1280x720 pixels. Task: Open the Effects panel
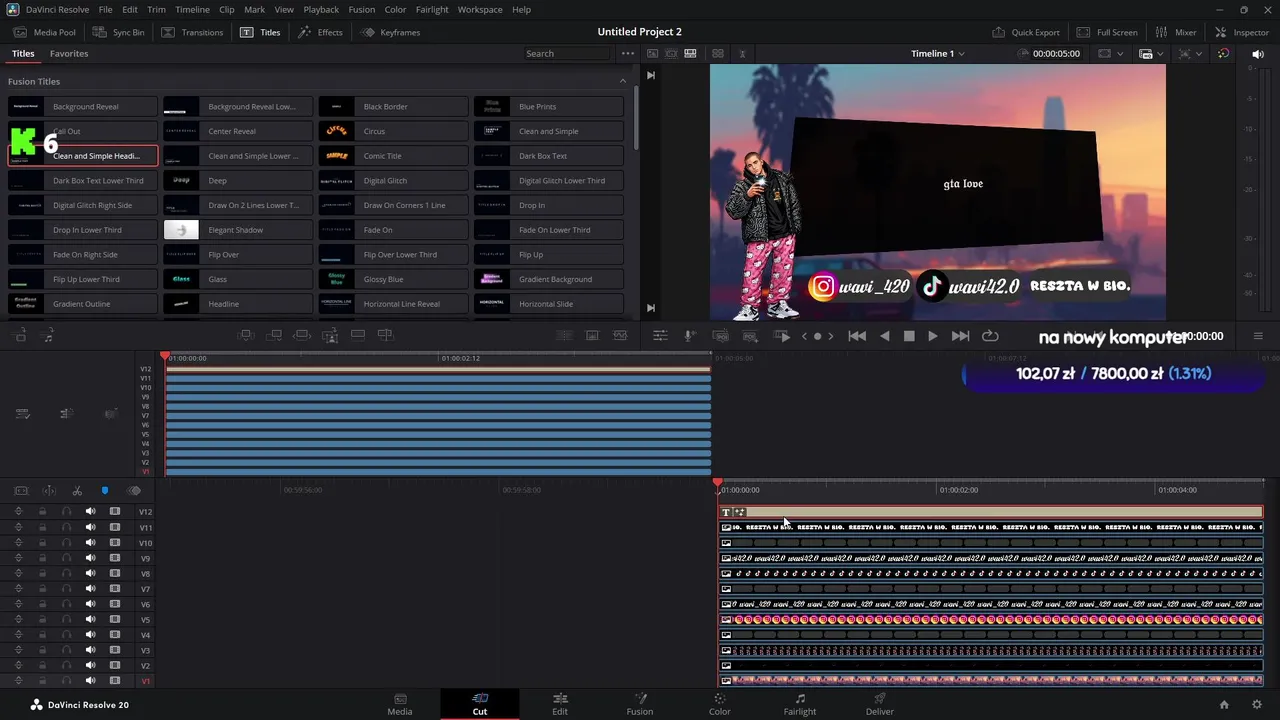[x=320, y=32]
